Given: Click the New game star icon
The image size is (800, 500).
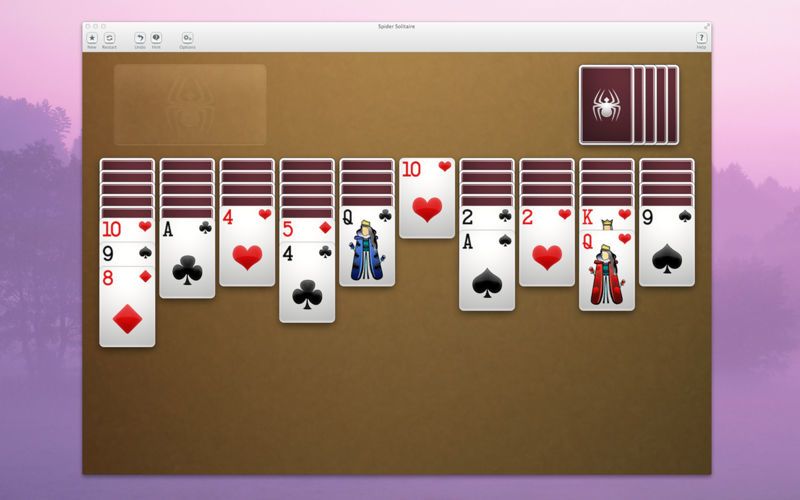Looking at the screenshot, I should (x=92, y=38).
